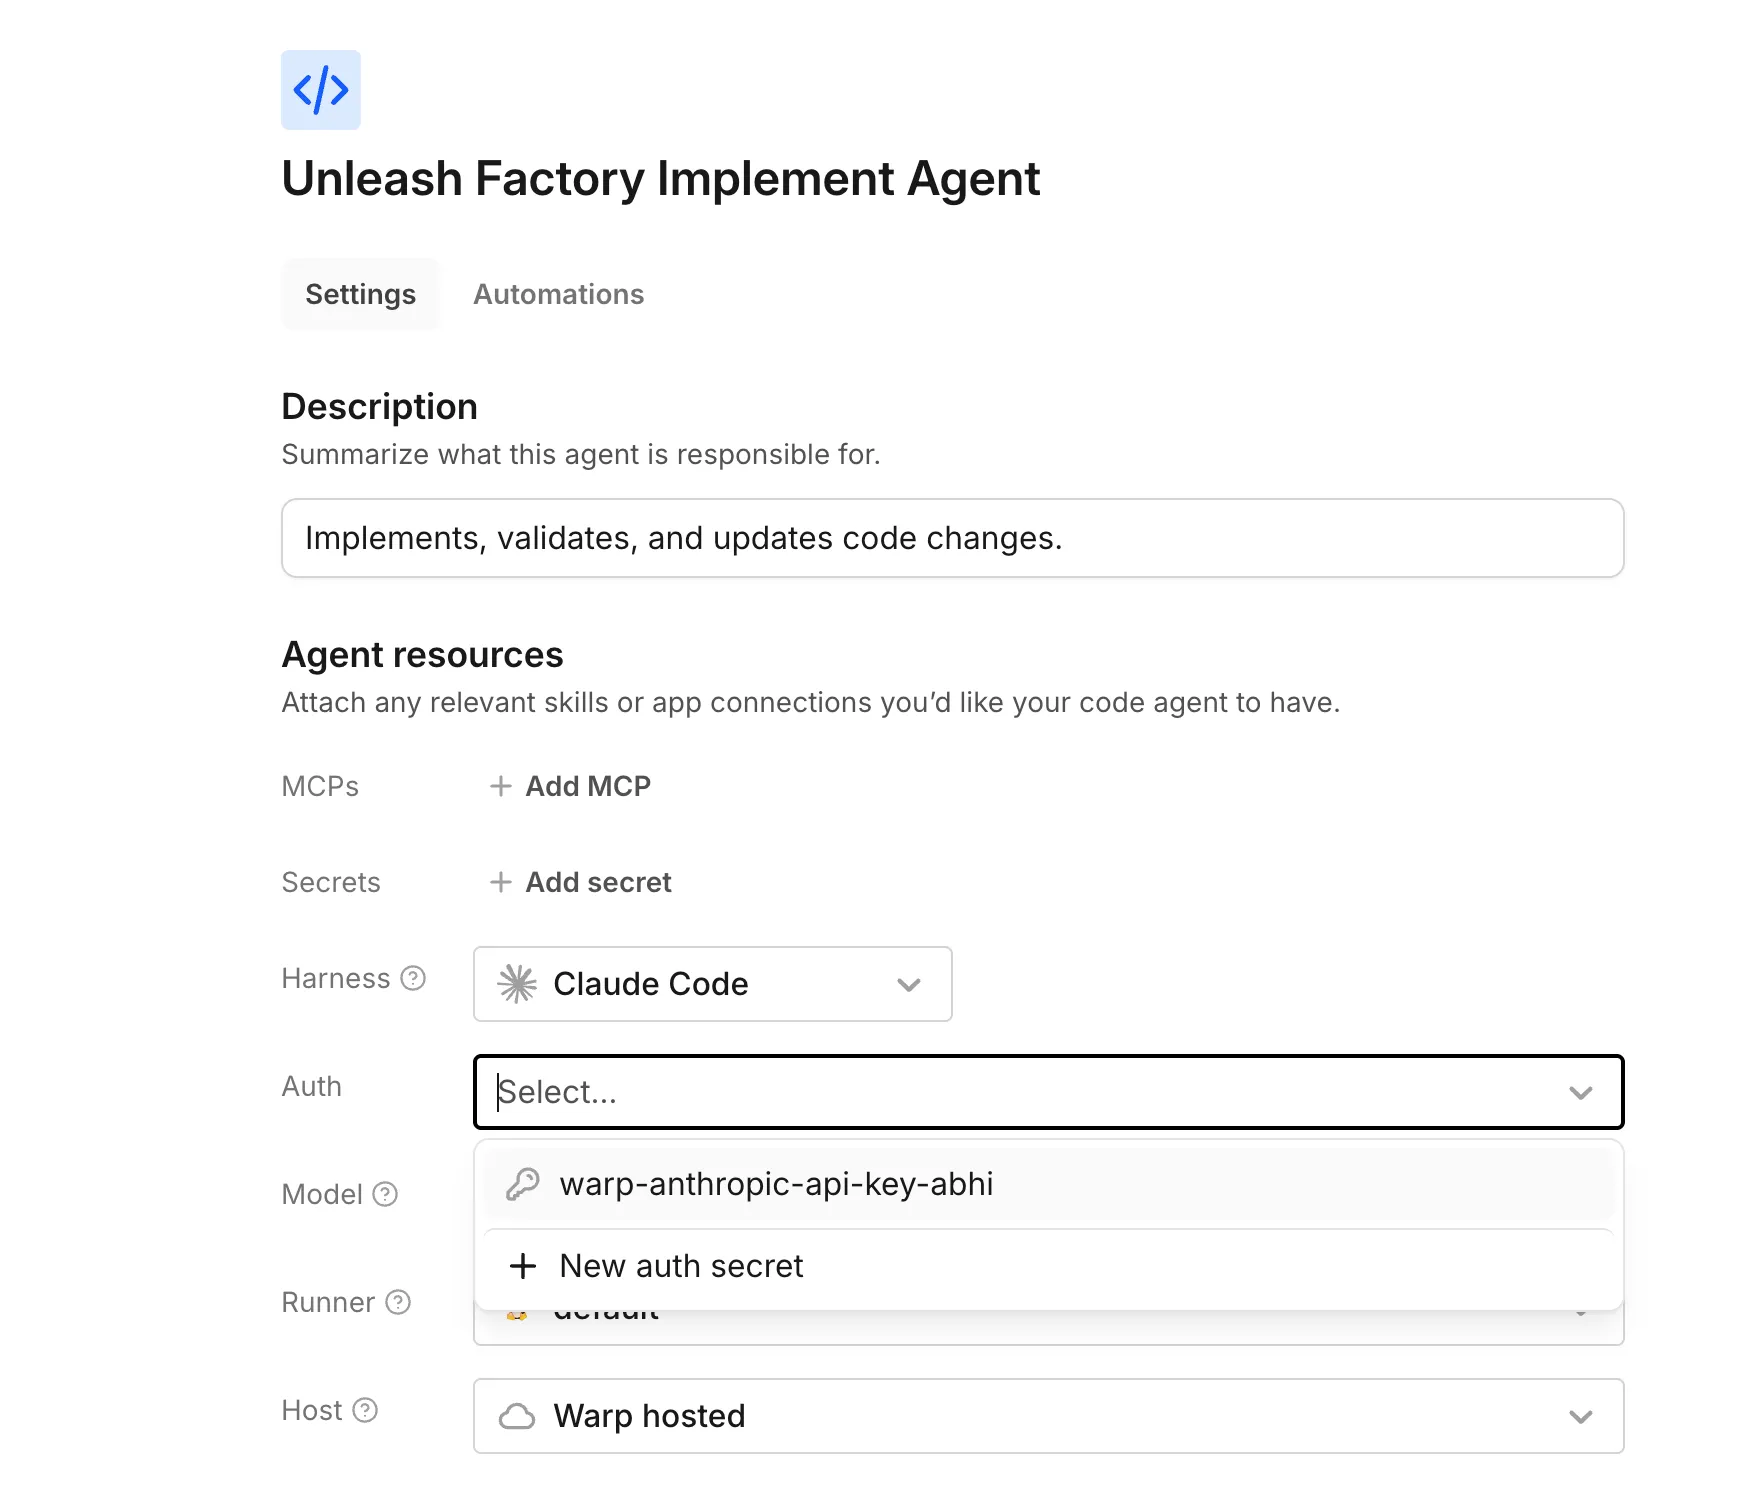Viewport: 1750px width, 1500px height.
Task: Open the Claude Code harness dropdown
Action: tap(712, 984)
